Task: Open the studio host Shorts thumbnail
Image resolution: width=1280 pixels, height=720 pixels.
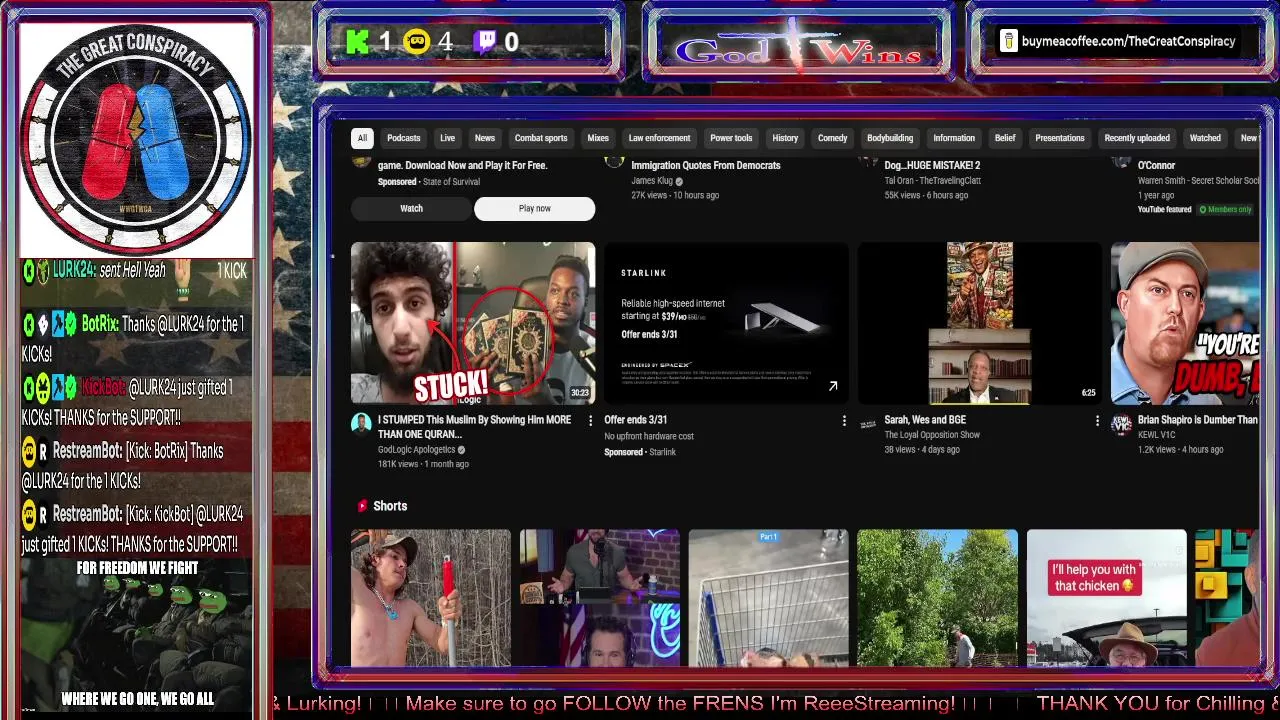Action: (600, 597)
